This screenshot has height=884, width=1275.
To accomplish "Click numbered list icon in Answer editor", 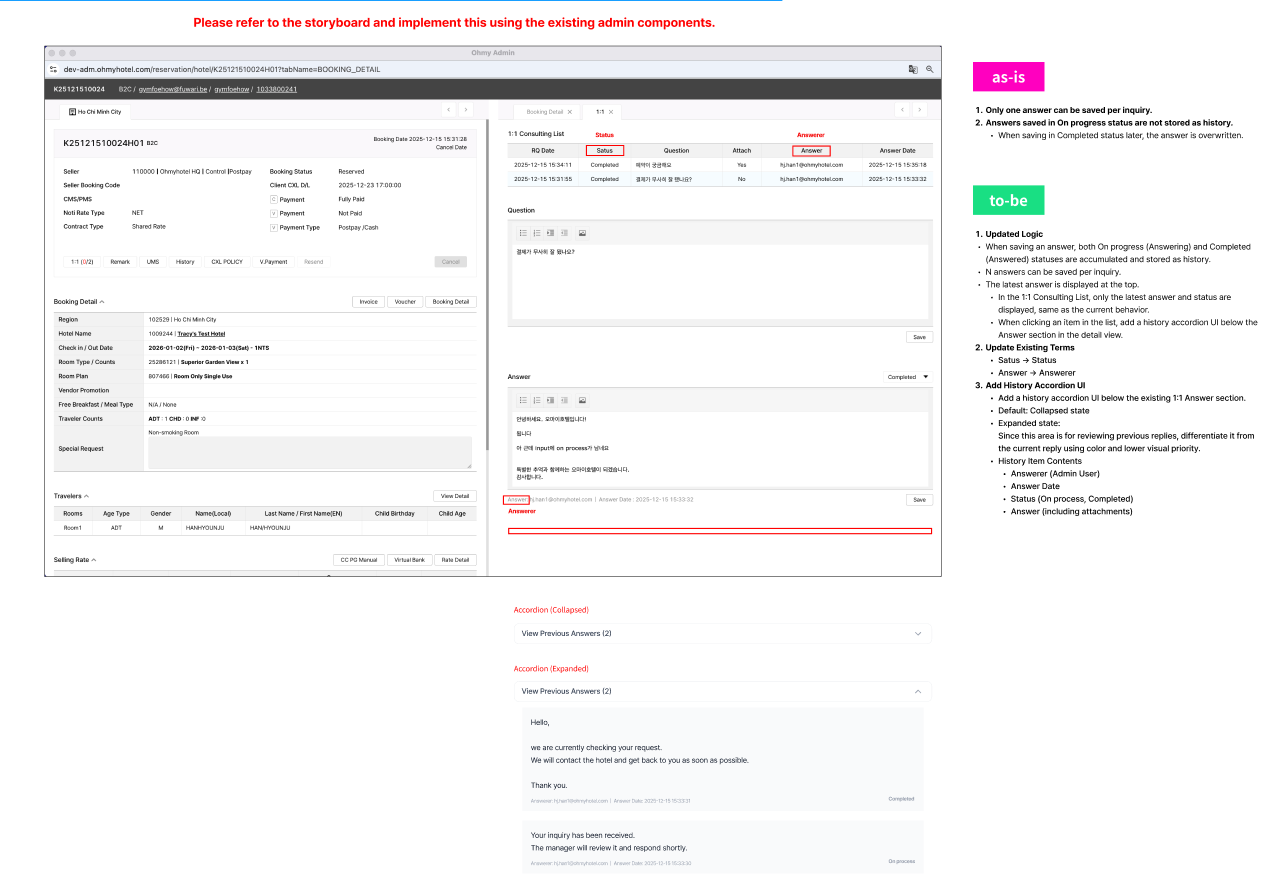I will (537, 400).
